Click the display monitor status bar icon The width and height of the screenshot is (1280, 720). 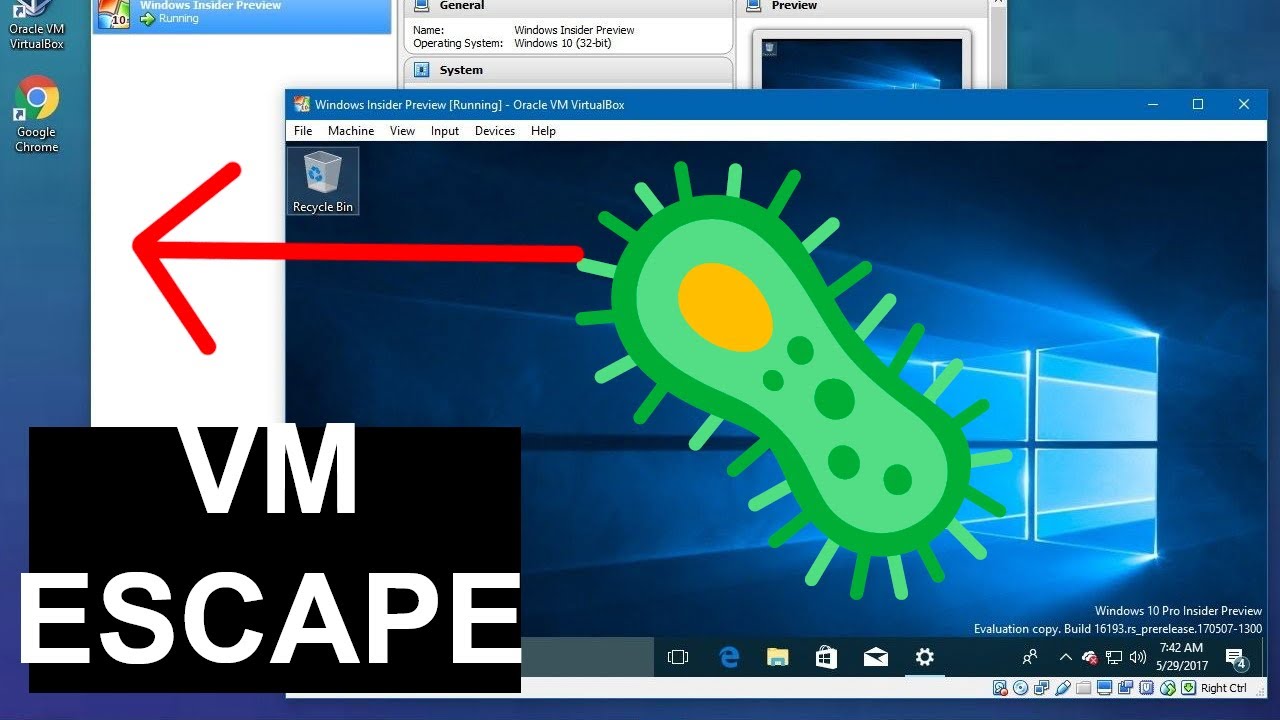1104,688
